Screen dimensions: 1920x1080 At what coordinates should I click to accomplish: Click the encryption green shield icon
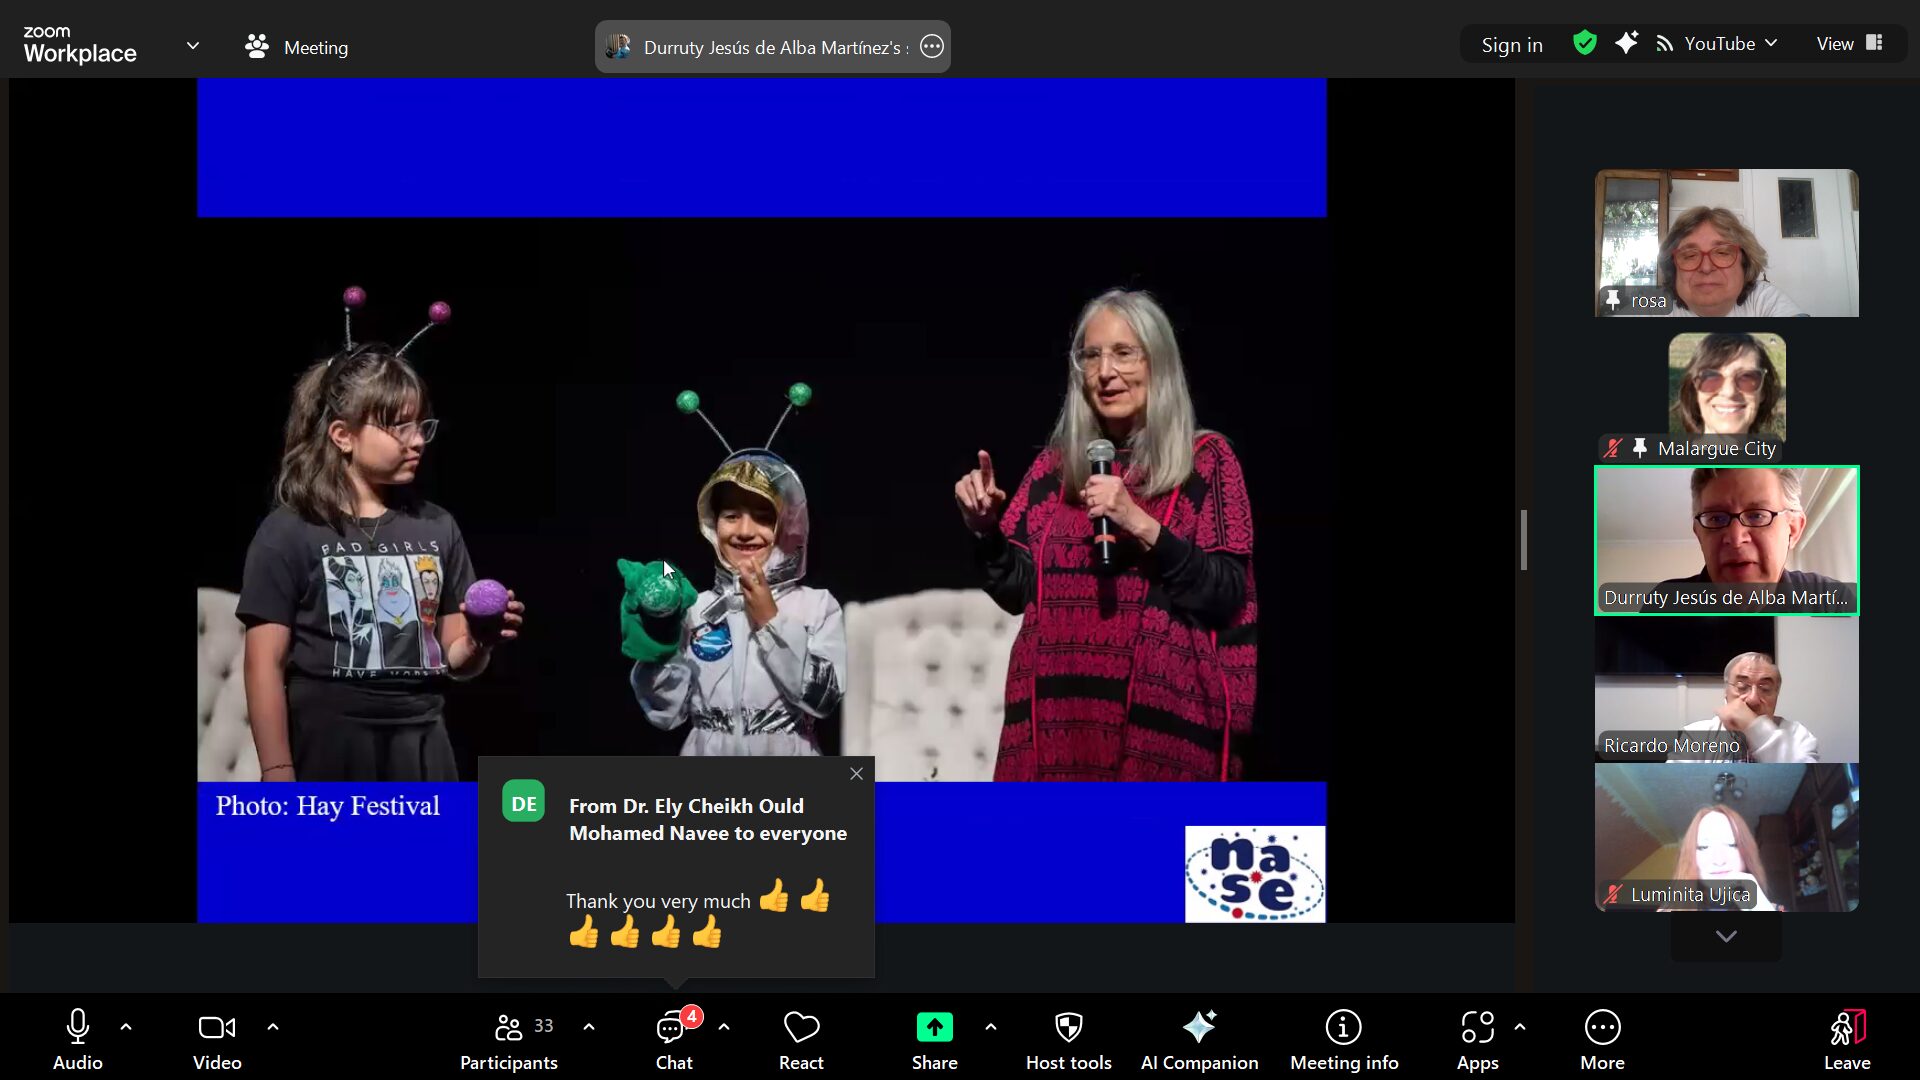[x=1584, y=43]
